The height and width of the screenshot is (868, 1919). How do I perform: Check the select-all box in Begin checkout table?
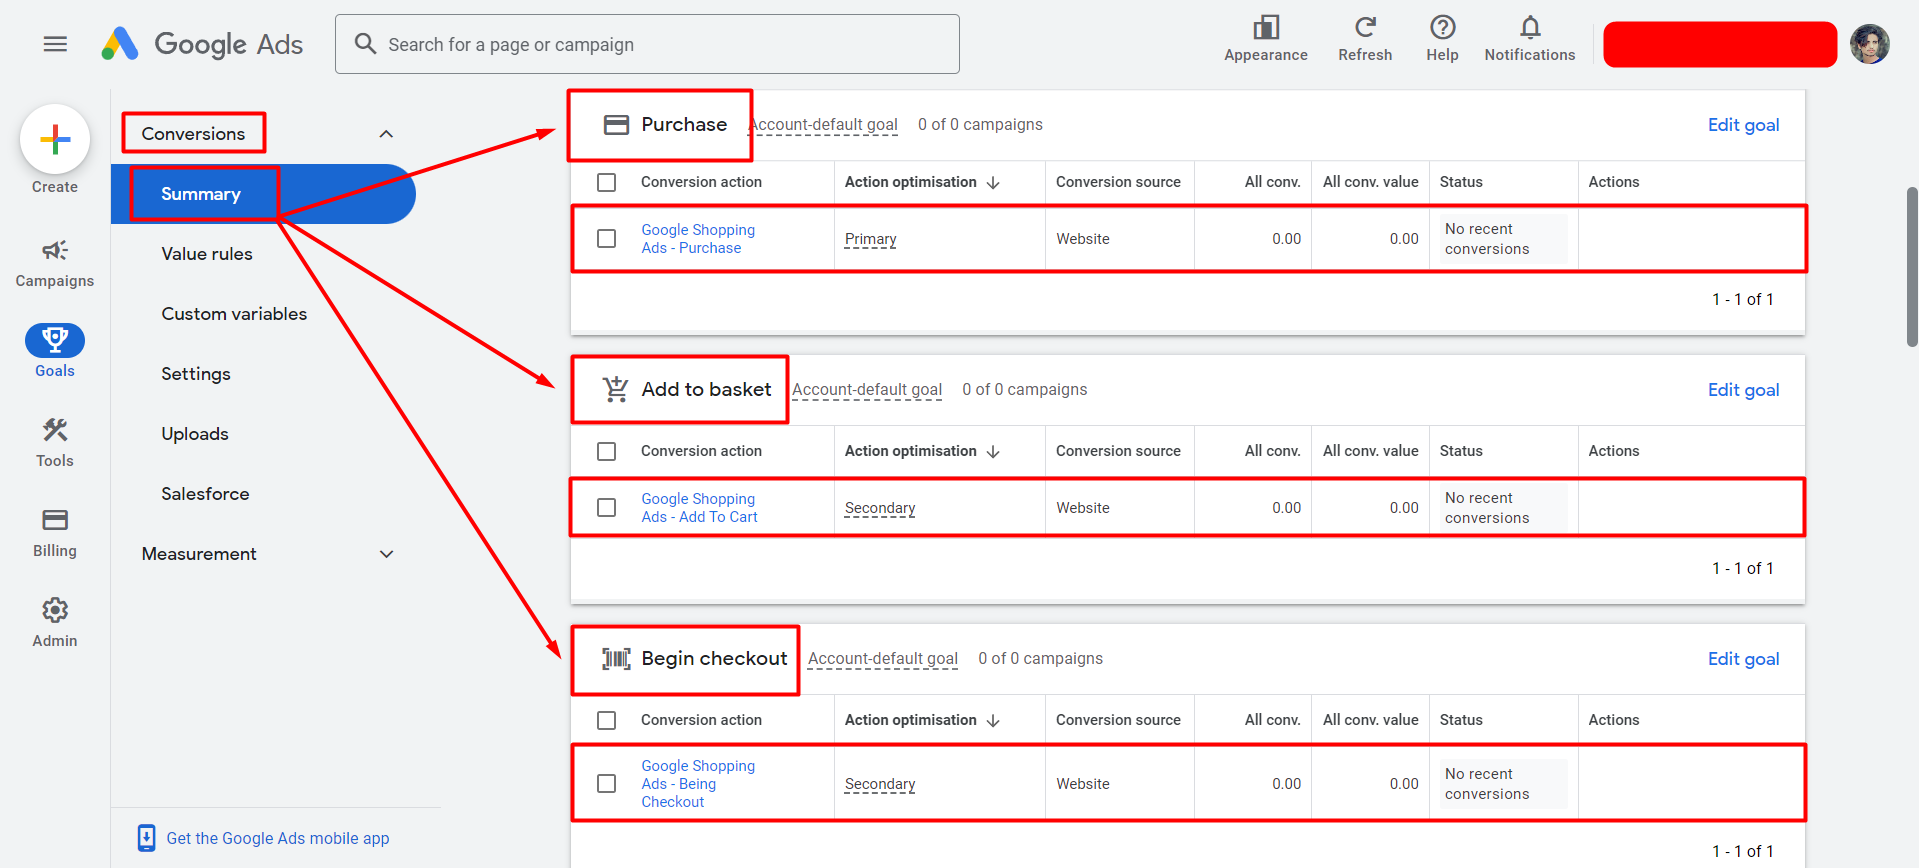pyautogui.click(x=606, y=720)
